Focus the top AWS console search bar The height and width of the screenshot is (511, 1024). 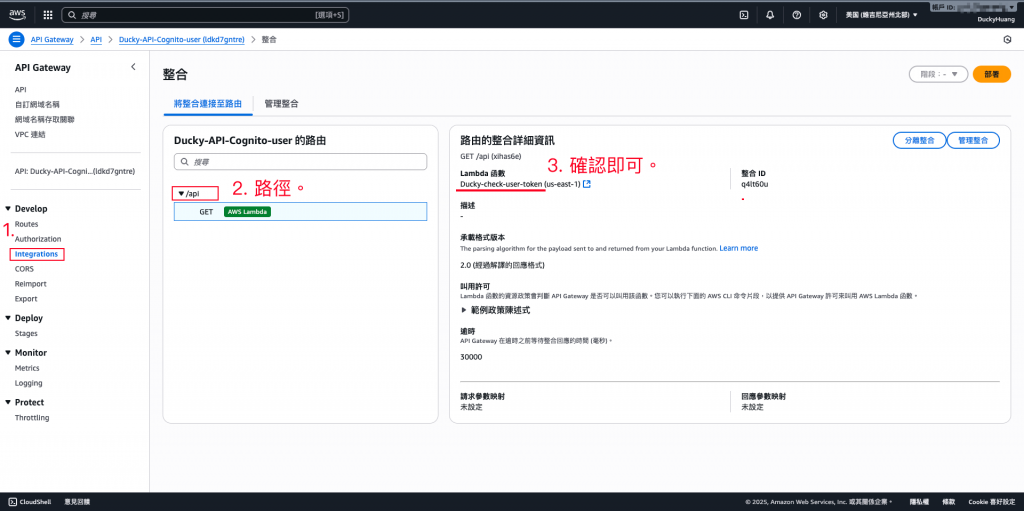pyautogui.click(x=206, y=14)
